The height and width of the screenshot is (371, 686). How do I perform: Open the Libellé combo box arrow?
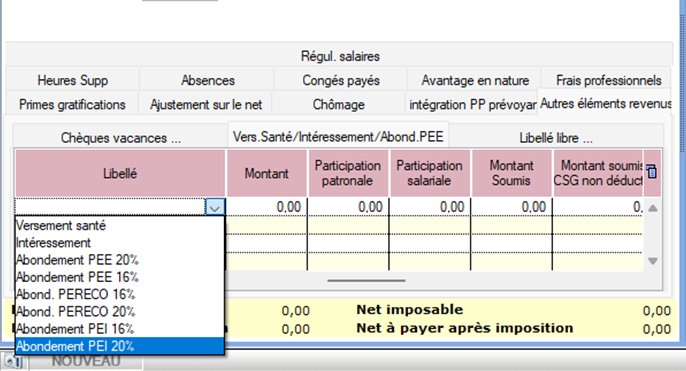coord(214,207)
